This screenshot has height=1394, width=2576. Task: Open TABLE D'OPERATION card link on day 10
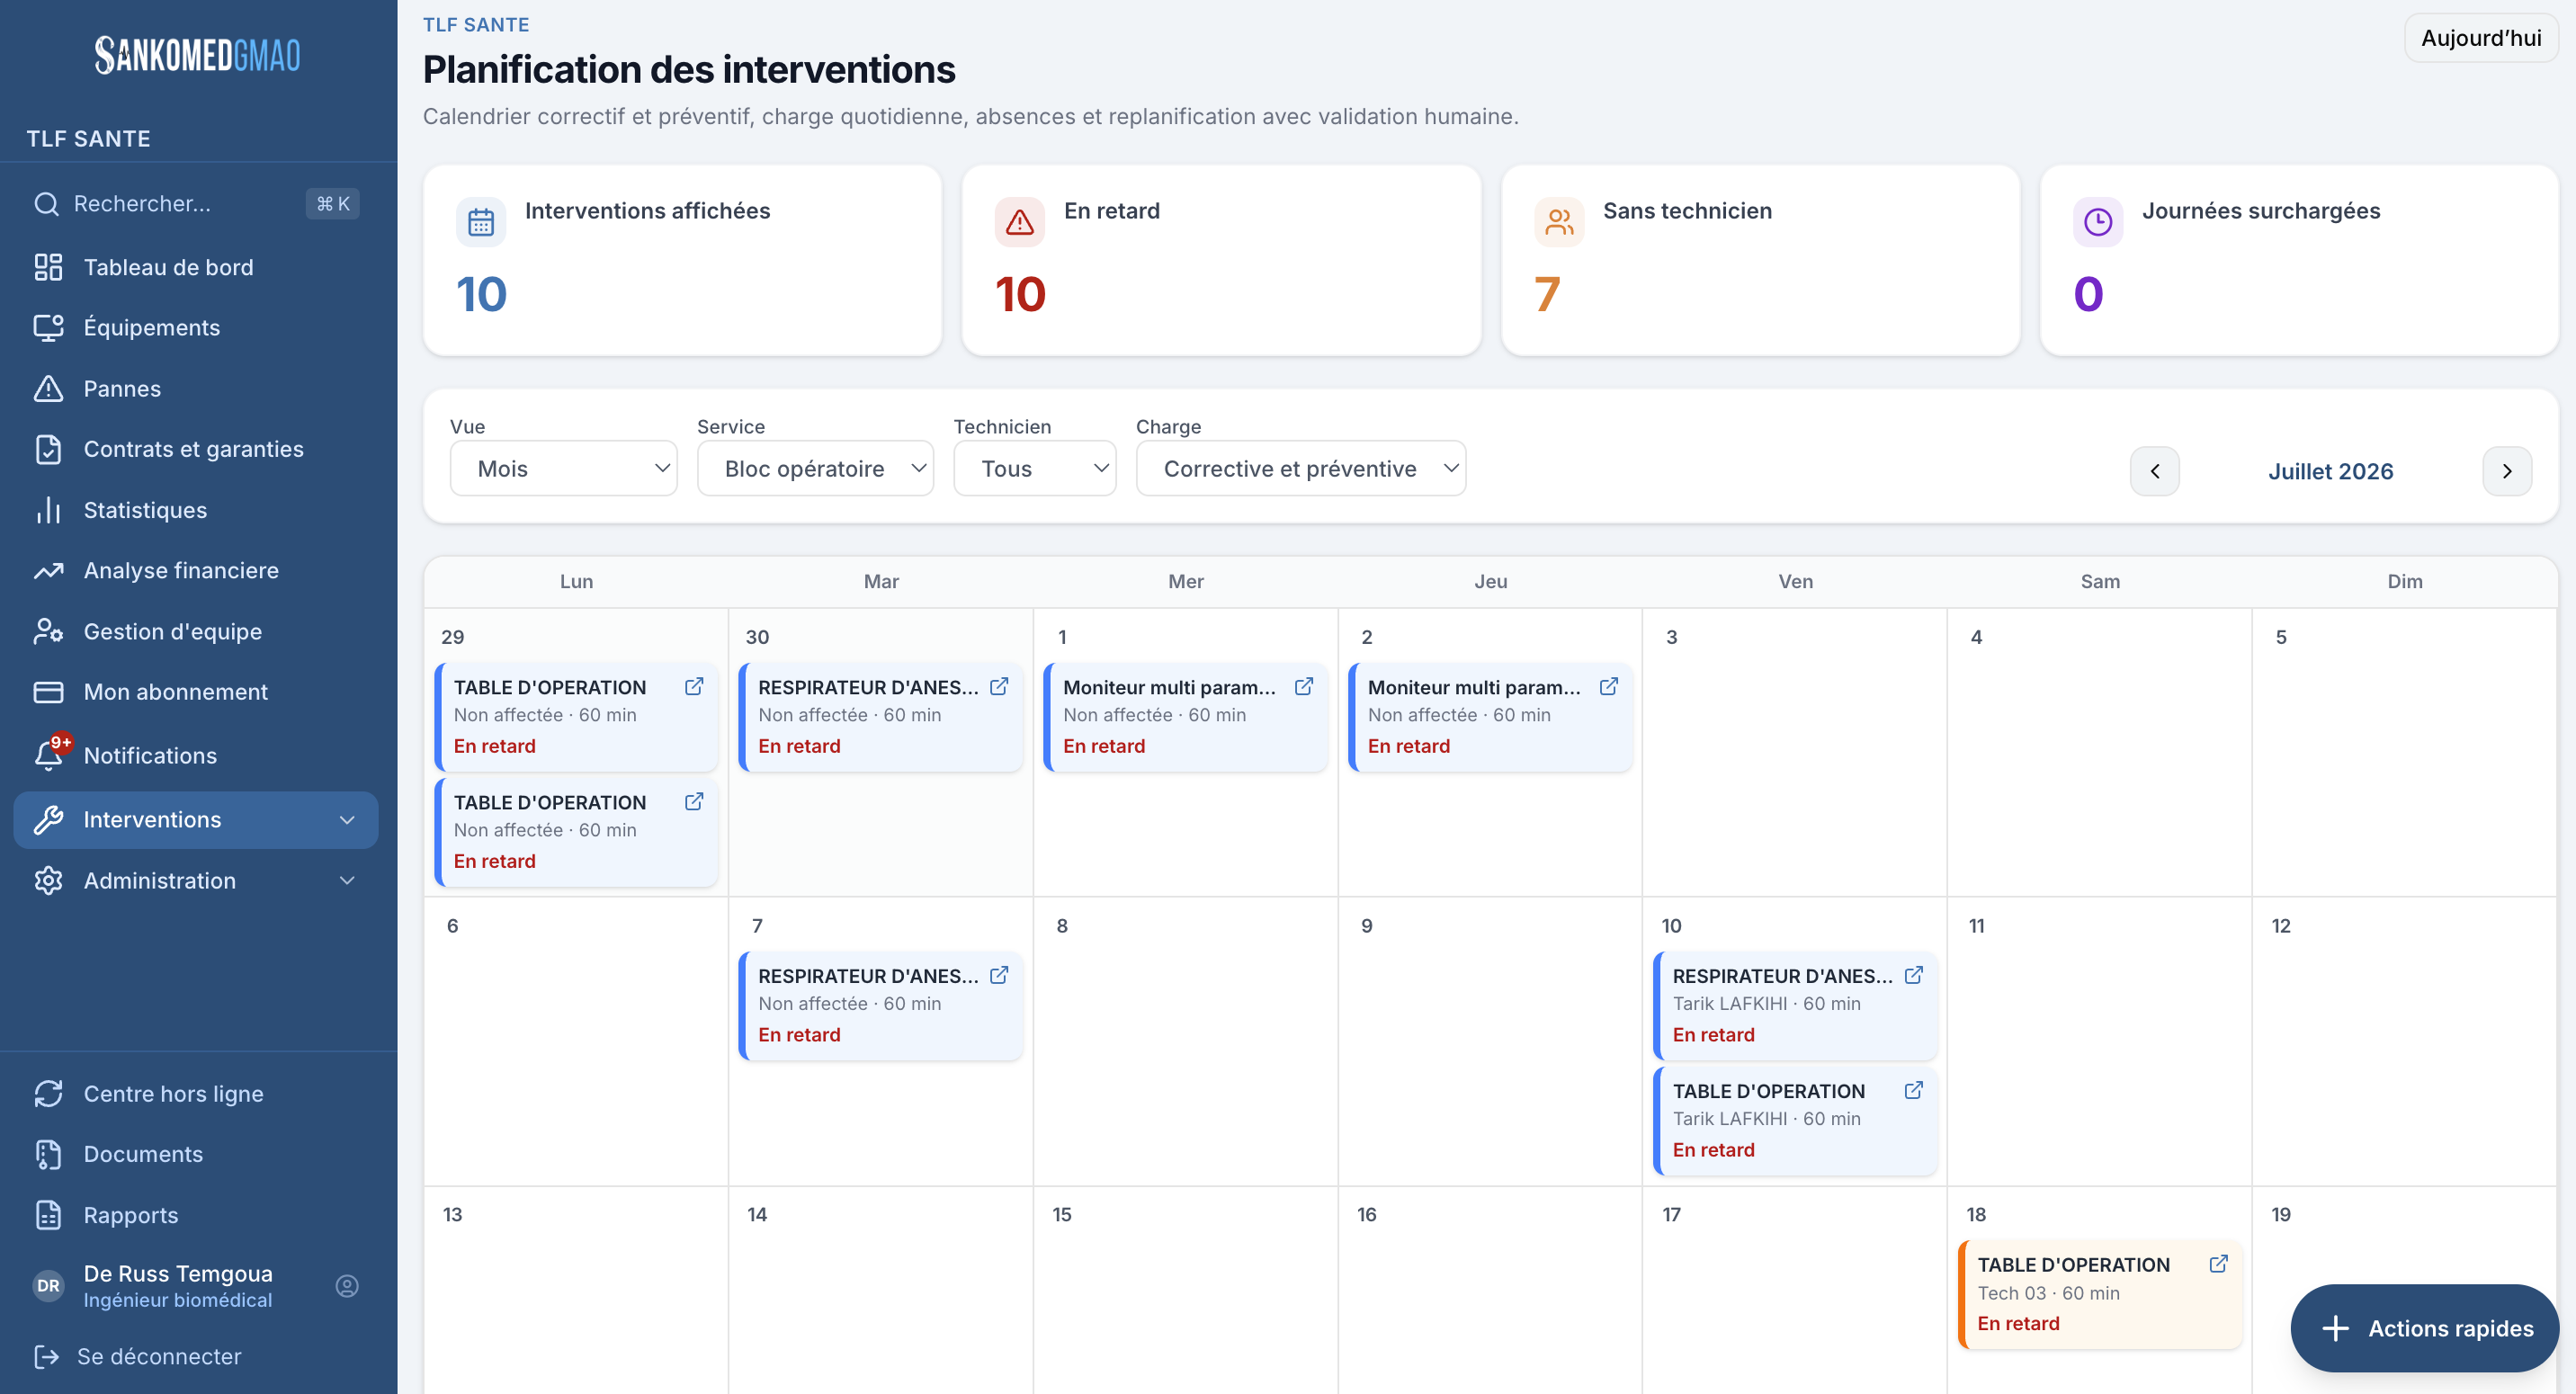1914,1090
